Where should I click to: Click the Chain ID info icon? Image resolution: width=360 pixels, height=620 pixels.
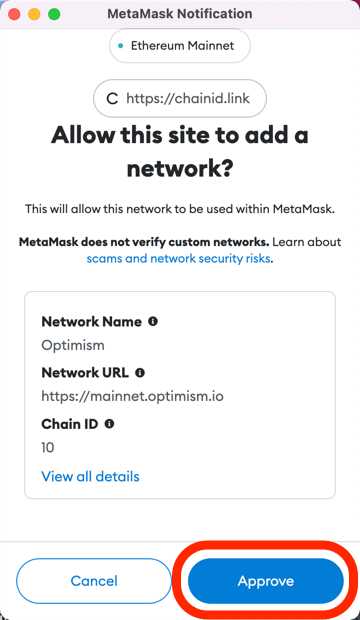tap(109, 423)
